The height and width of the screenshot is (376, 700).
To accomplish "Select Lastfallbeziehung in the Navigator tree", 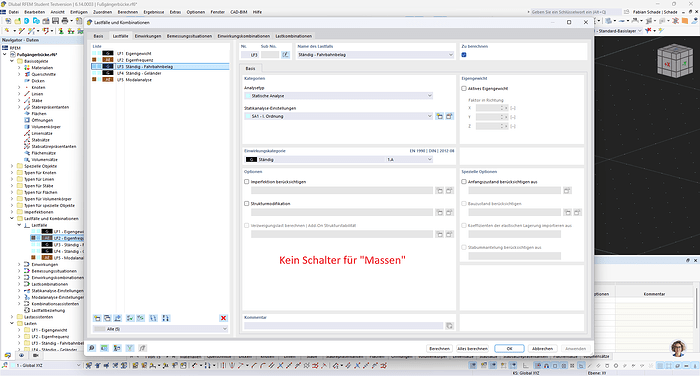I will (48, 310).
